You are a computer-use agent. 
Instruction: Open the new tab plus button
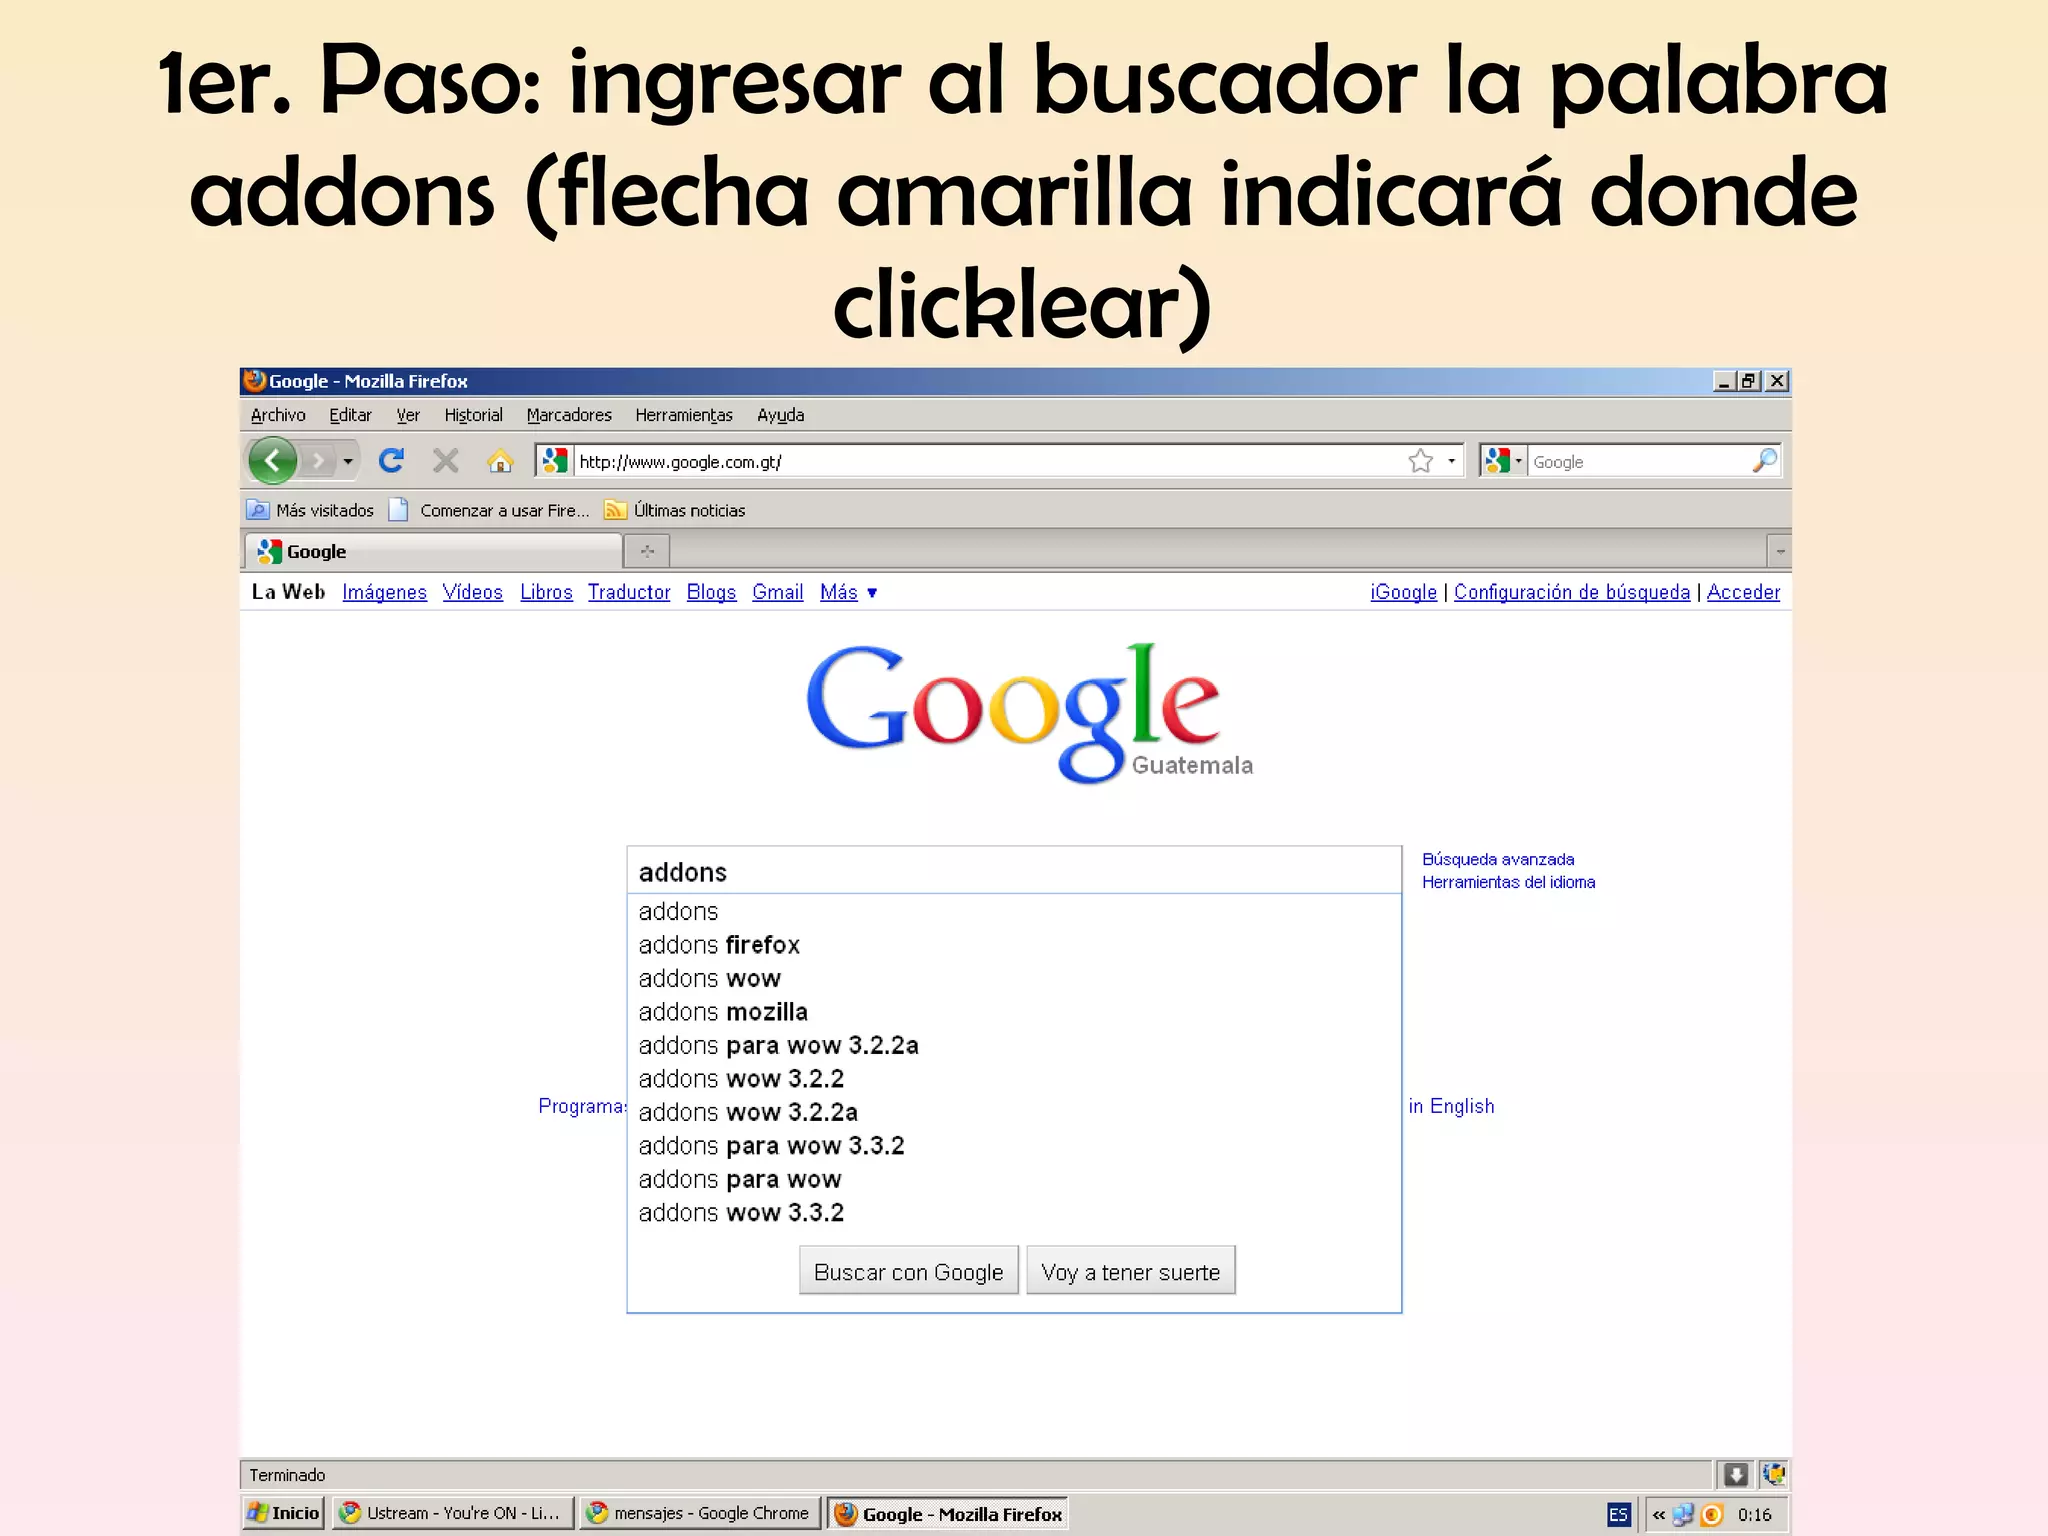pyautogui.click(x=647, y=551)
